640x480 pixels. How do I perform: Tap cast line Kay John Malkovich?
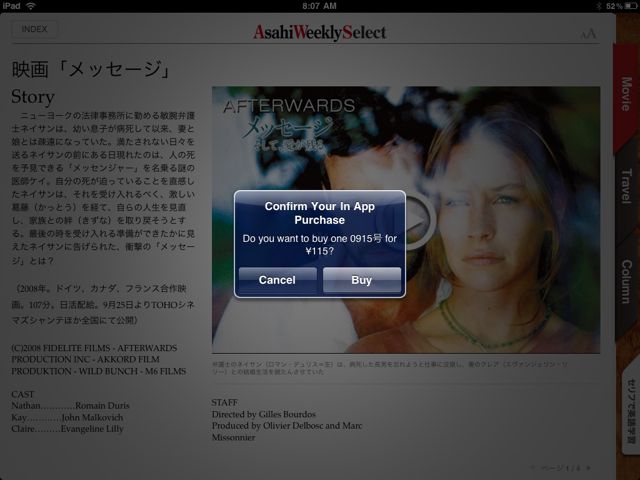click(x=67, y=417)
